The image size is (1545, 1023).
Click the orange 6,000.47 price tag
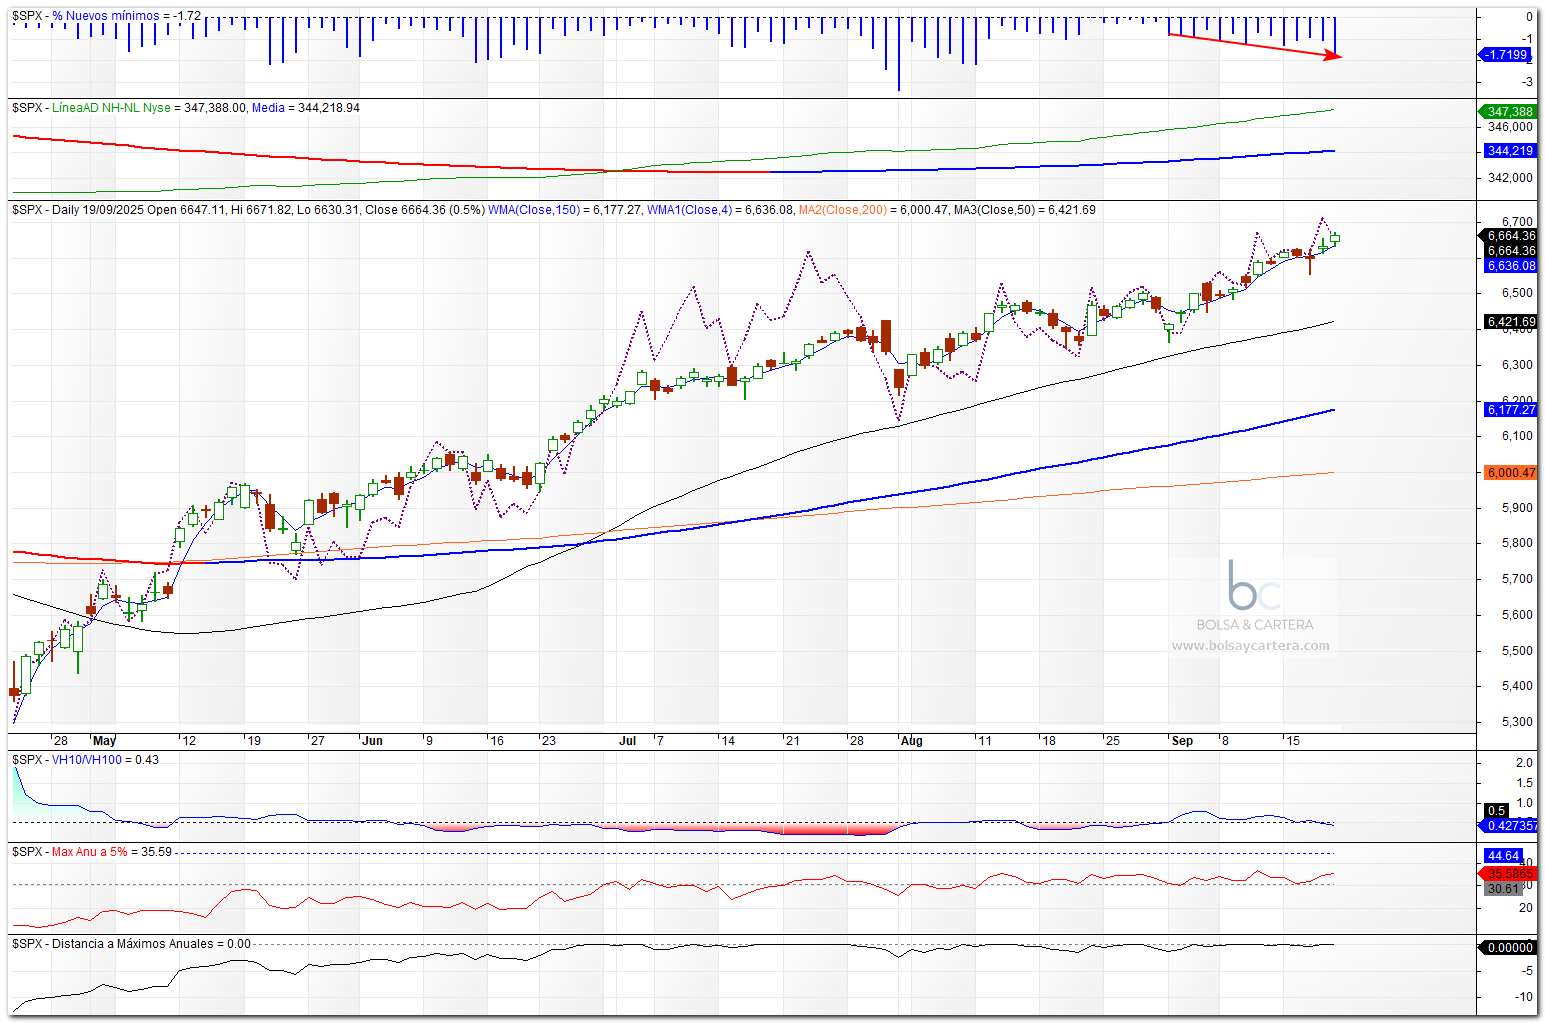[x=1509, y=473]
